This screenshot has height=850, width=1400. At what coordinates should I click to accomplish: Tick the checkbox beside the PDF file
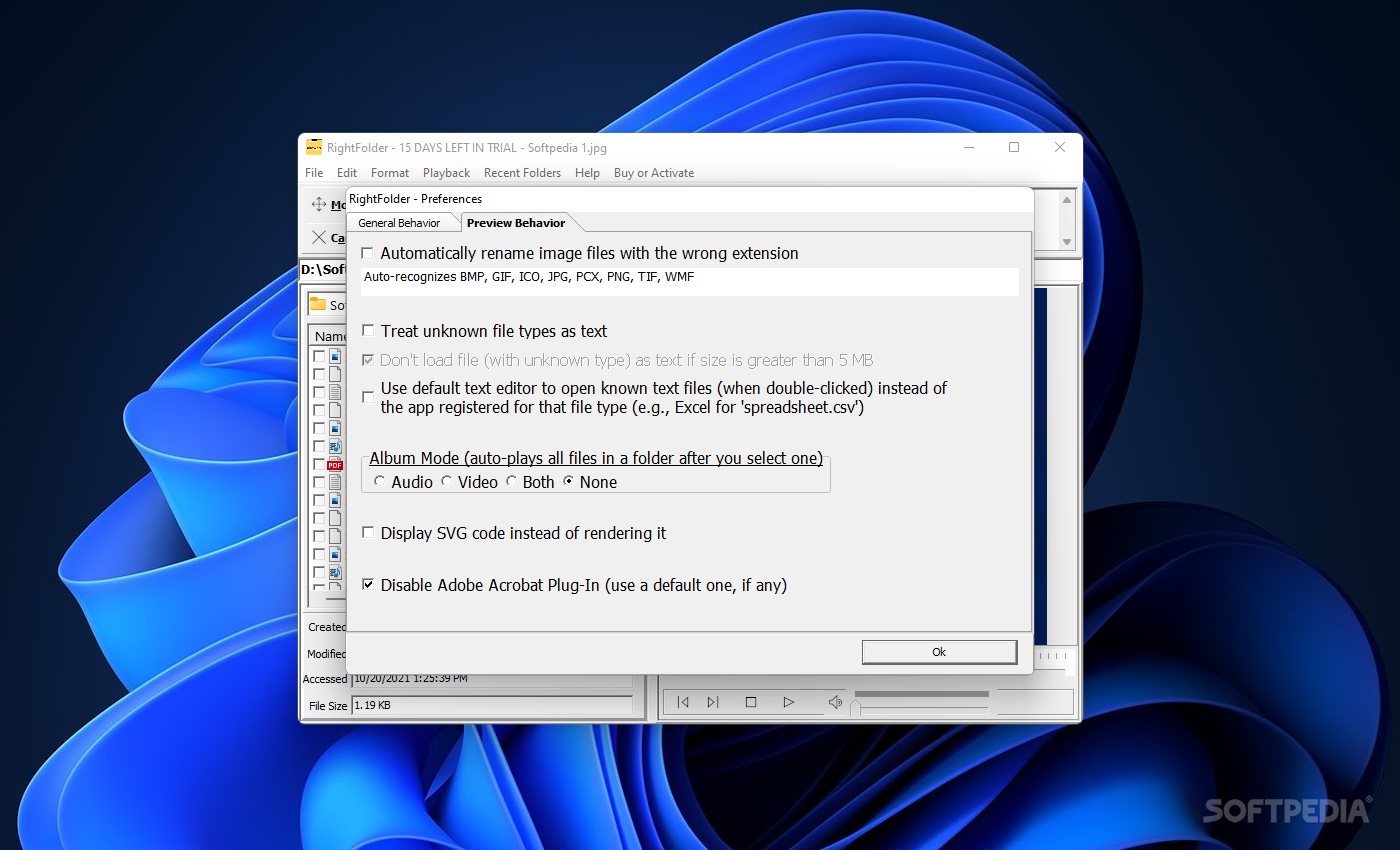click(319, 464)
